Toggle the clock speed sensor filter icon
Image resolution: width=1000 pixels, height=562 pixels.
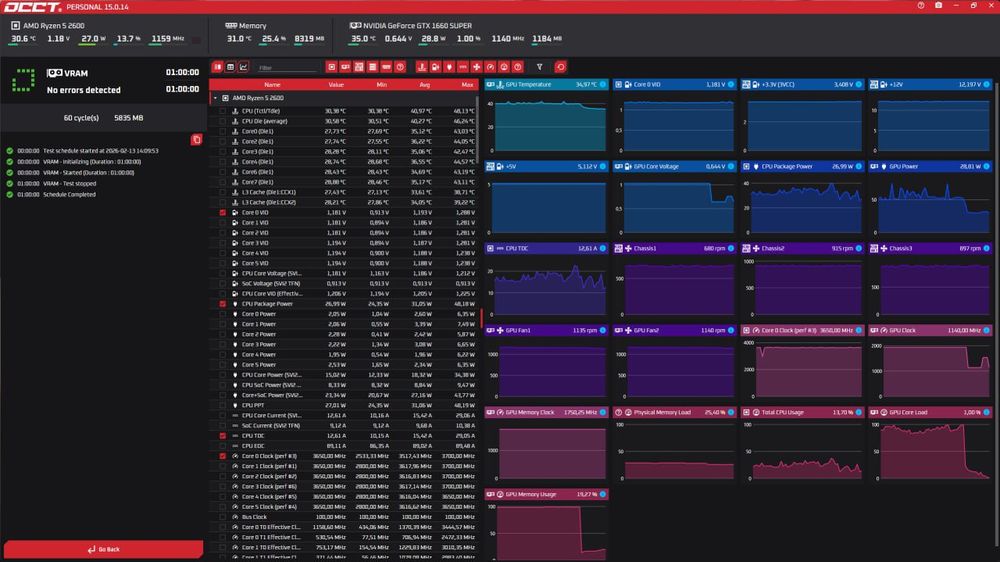[x=490, y=67]
